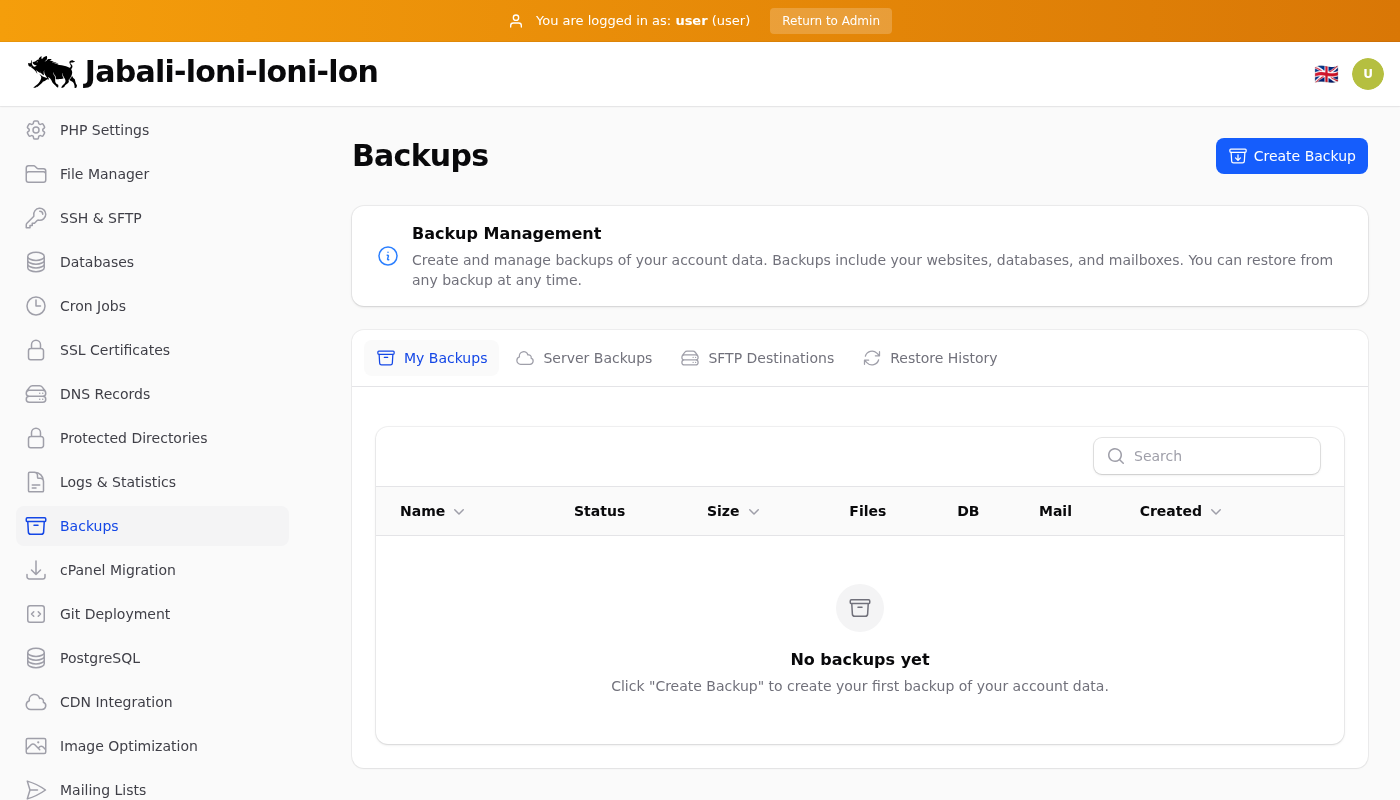The height and width of the screenshot is (800, 1400).
Task: Click the Git Deployment code icon
Action: (36, 614)
